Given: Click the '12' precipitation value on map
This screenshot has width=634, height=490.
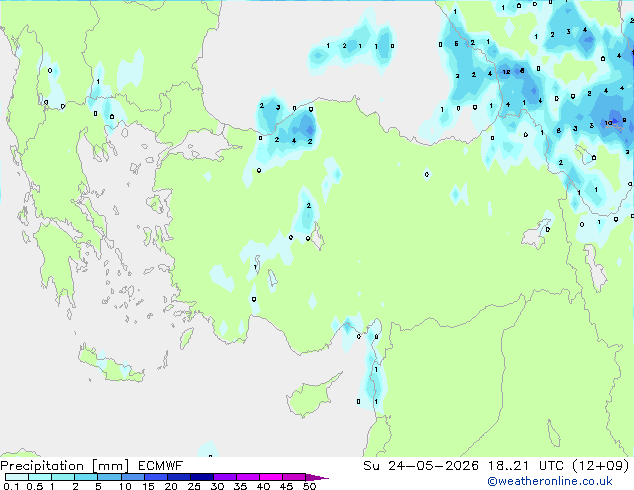Looking at the screenshot, I should click(506, 72).
